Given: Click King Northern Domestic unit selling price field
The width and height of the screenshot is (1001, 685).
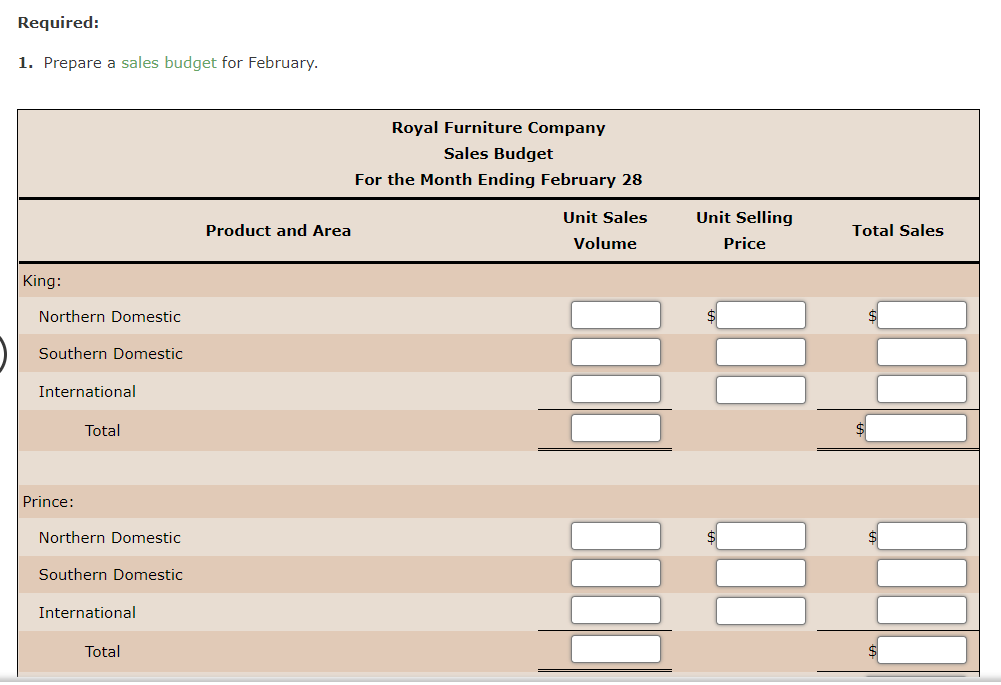Looking at the screenshot, I should coord(760,315).
